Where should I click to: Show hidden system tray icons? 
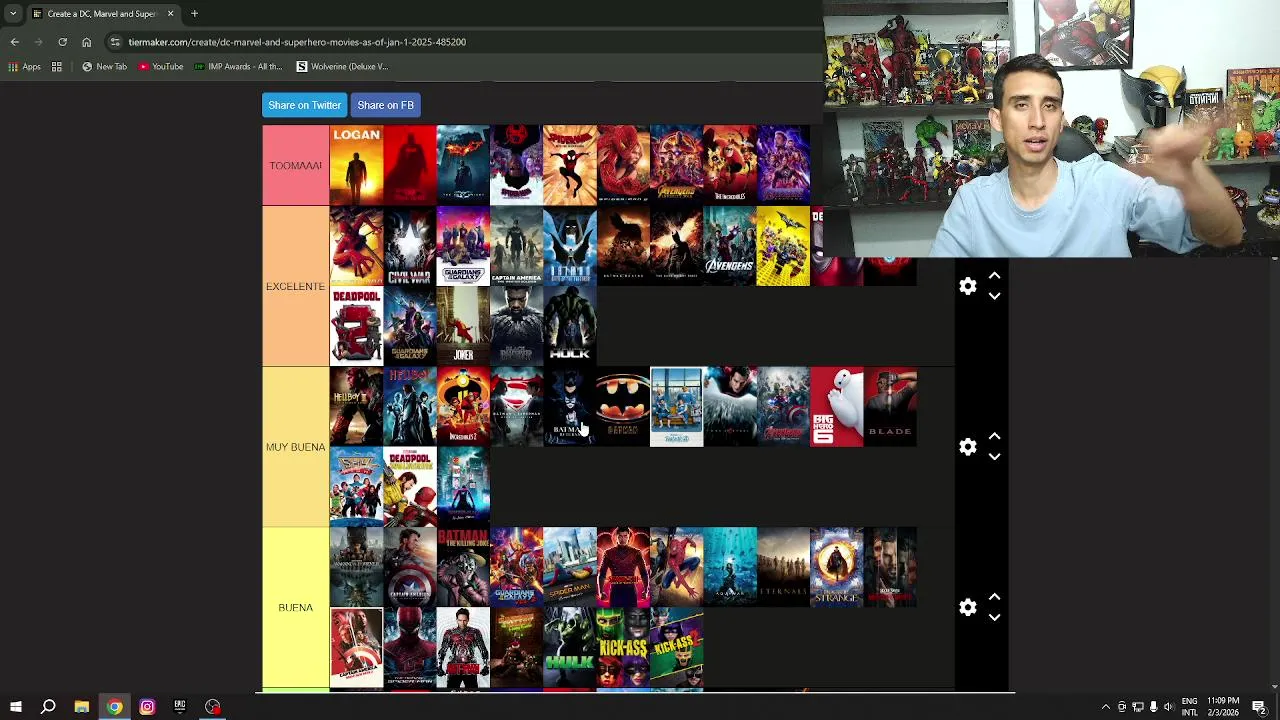[1105, 707]
